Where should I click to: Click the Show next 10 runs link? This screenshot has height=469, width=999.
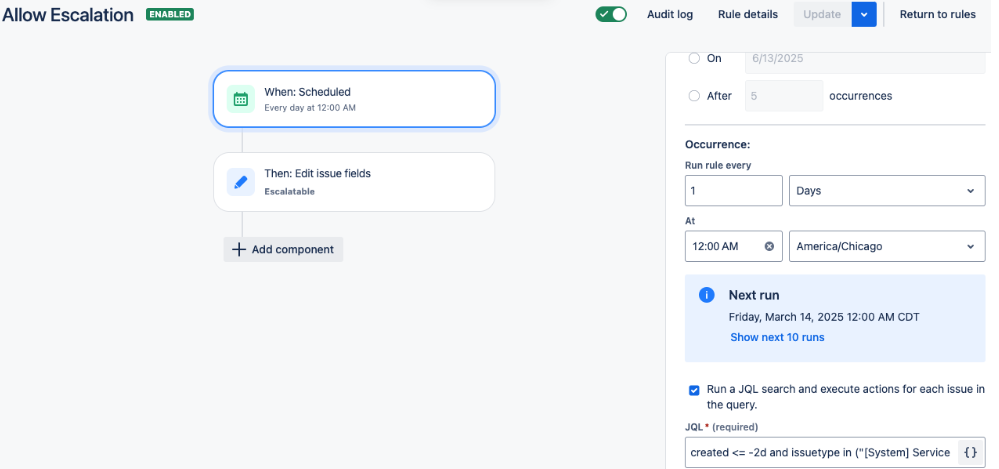(777, 337)
